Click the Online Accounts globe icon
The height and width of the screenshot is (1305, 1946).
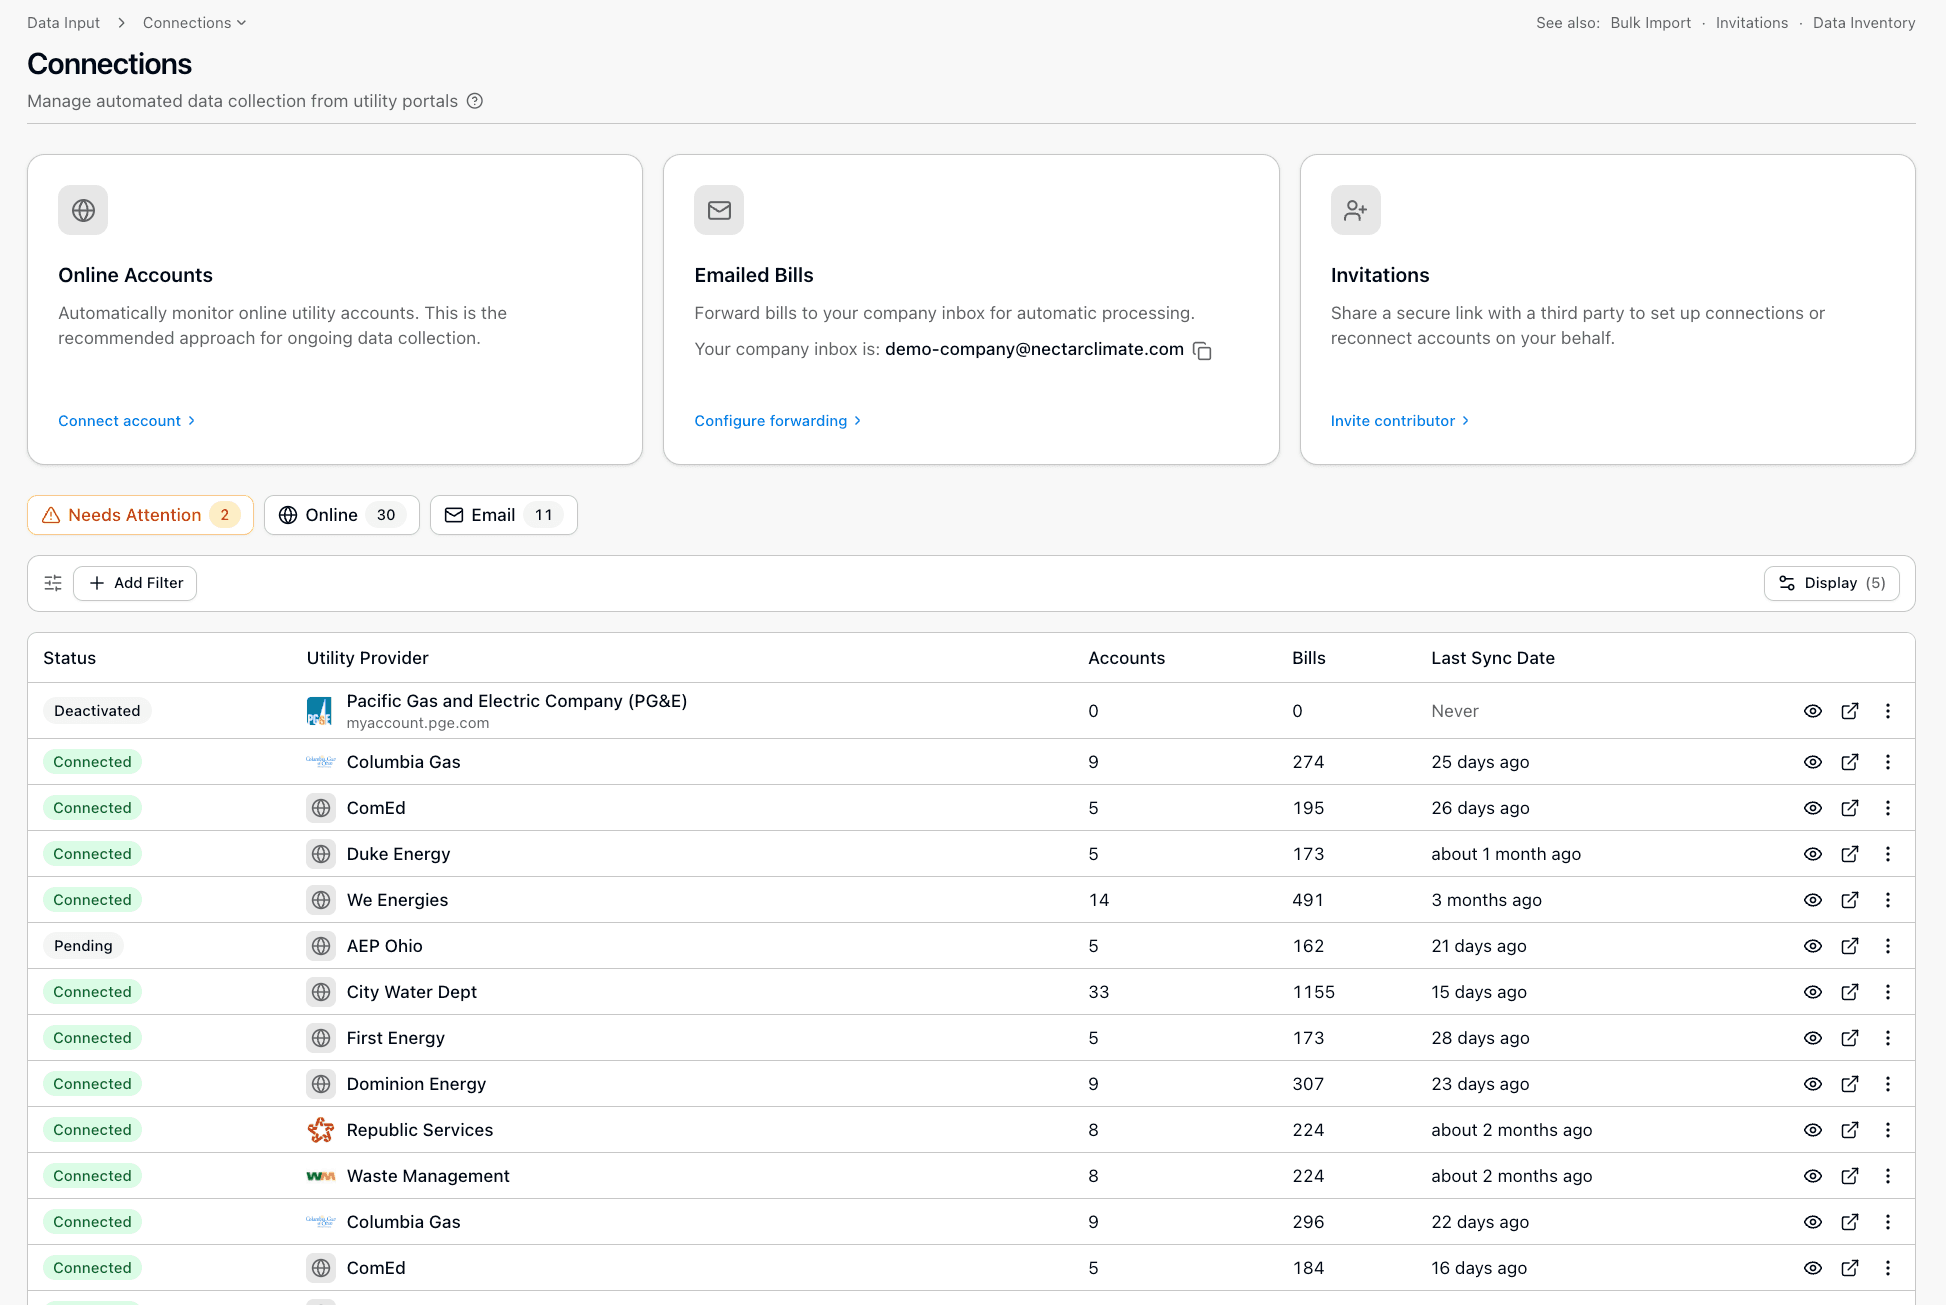[x=83, y=210]
